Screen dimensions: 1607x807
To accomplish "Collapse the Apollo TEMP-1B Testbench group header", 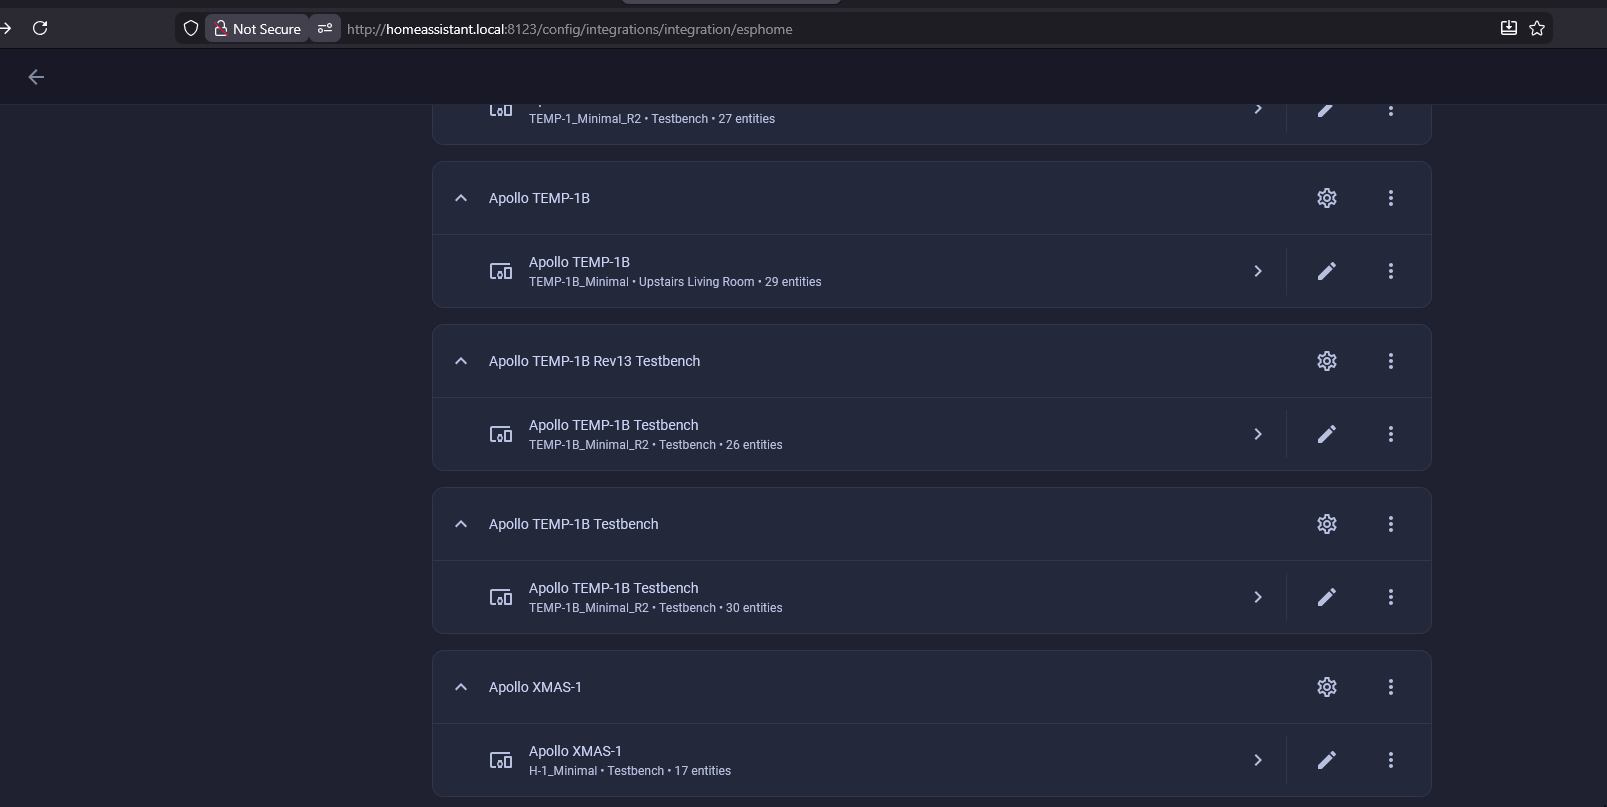I will coord(461,524).
